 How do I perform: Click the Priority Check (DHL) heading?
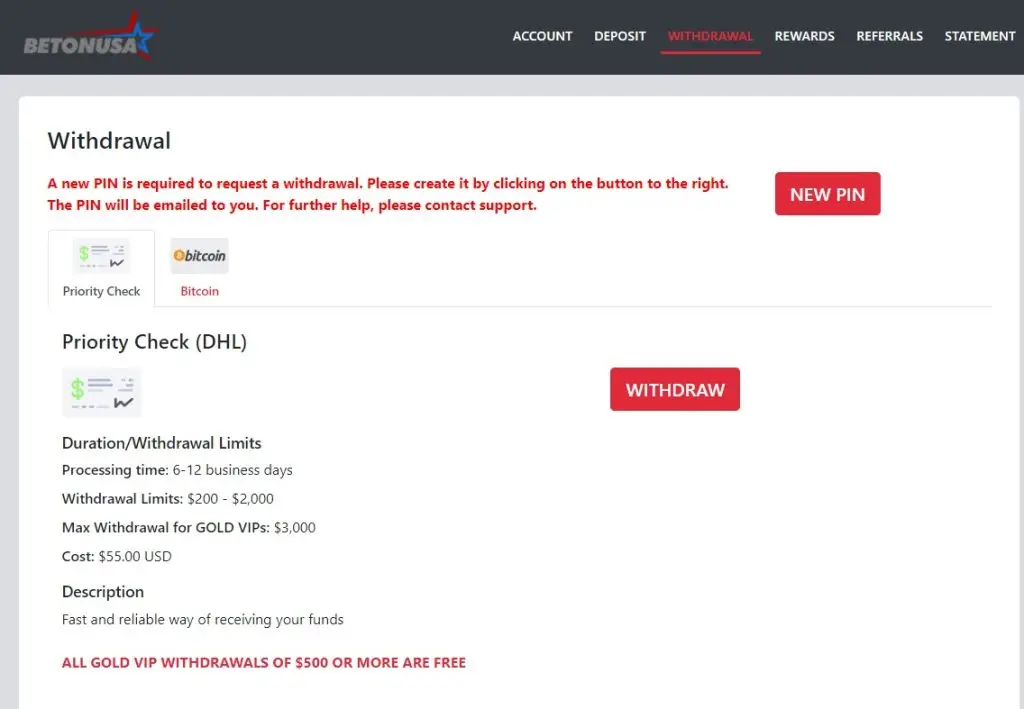pyautogui.click(x=154, y=342)
